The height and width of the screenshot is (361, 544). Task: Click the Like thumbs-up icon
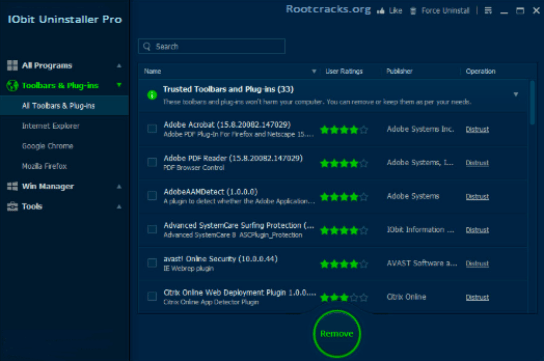(x=381, y=11)
